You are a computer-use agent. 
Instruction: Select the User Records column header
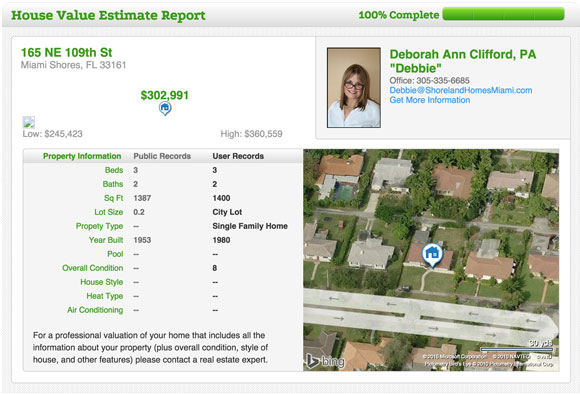tap(238, 156)
